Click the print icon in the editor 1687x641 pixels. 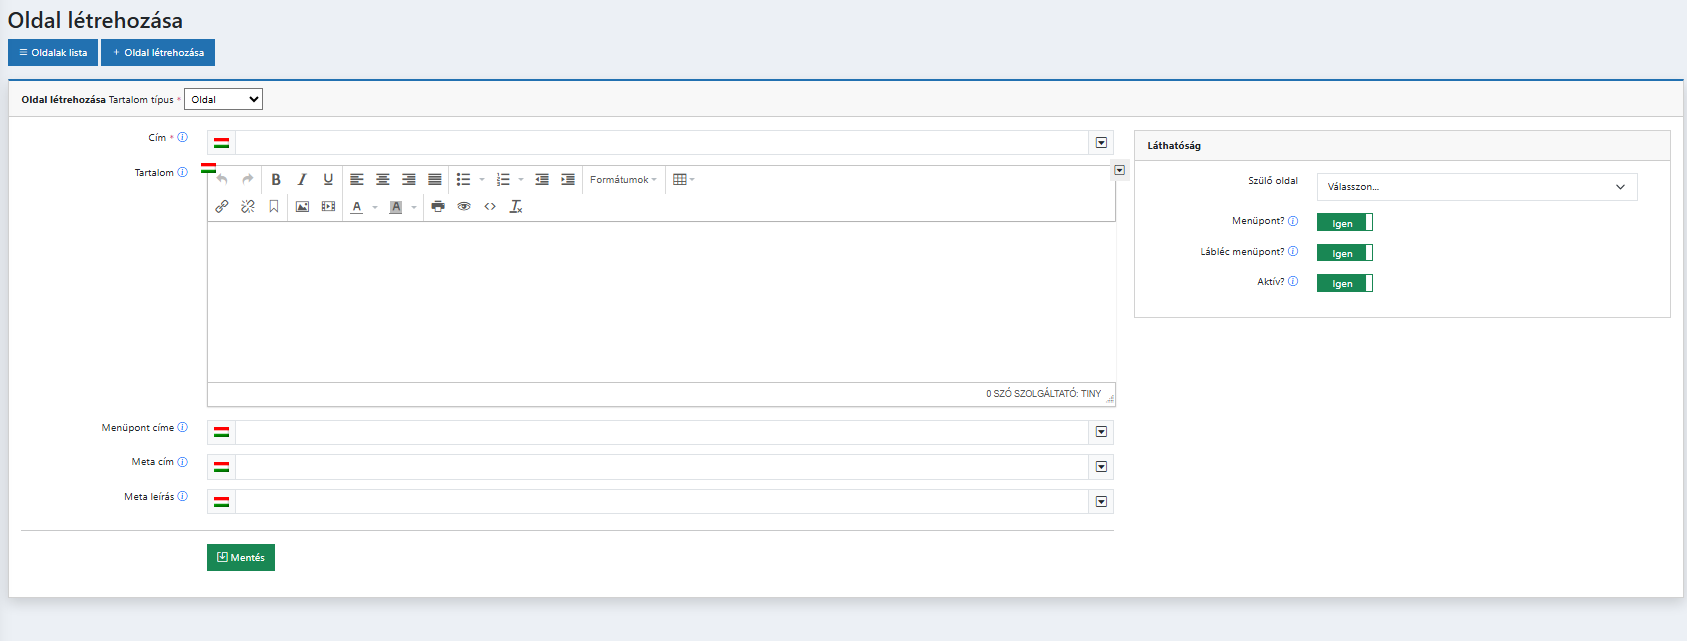click(438, 207)
